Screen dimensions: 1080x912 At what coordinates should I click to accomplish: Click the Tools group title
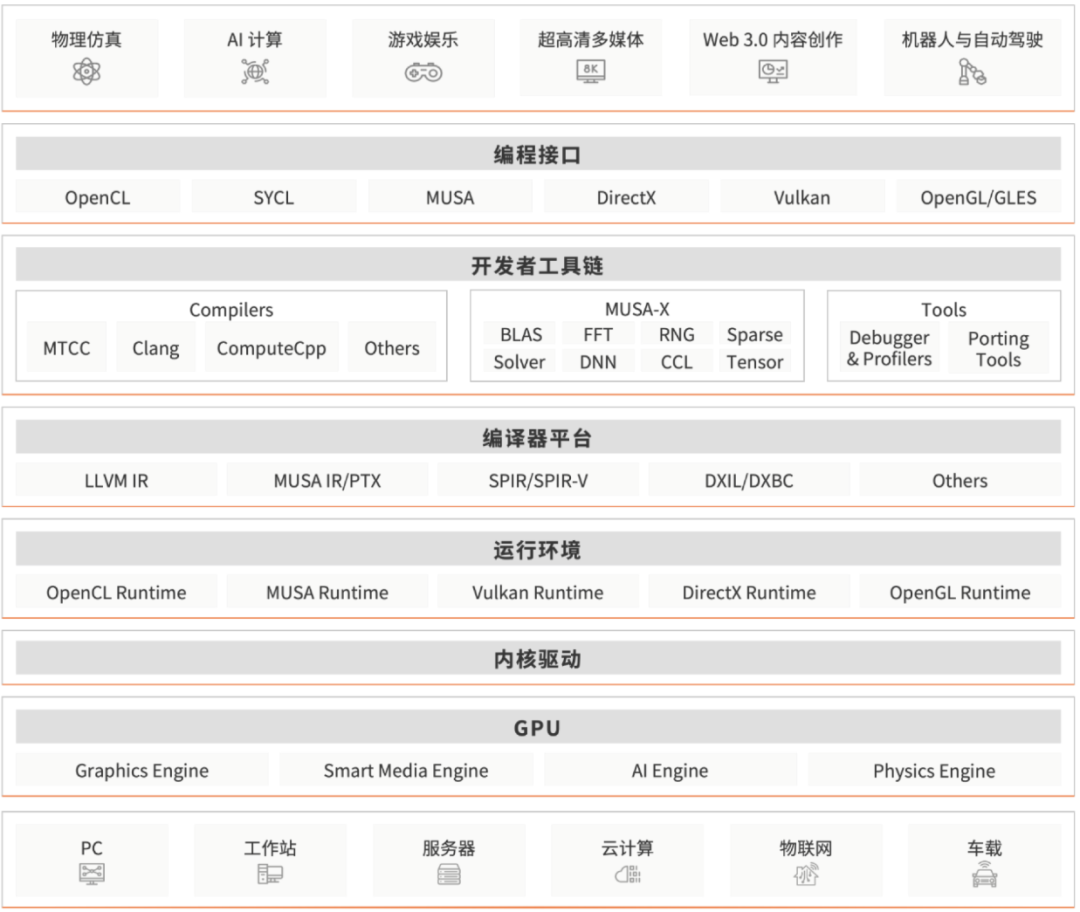click(x=944, y=309)
